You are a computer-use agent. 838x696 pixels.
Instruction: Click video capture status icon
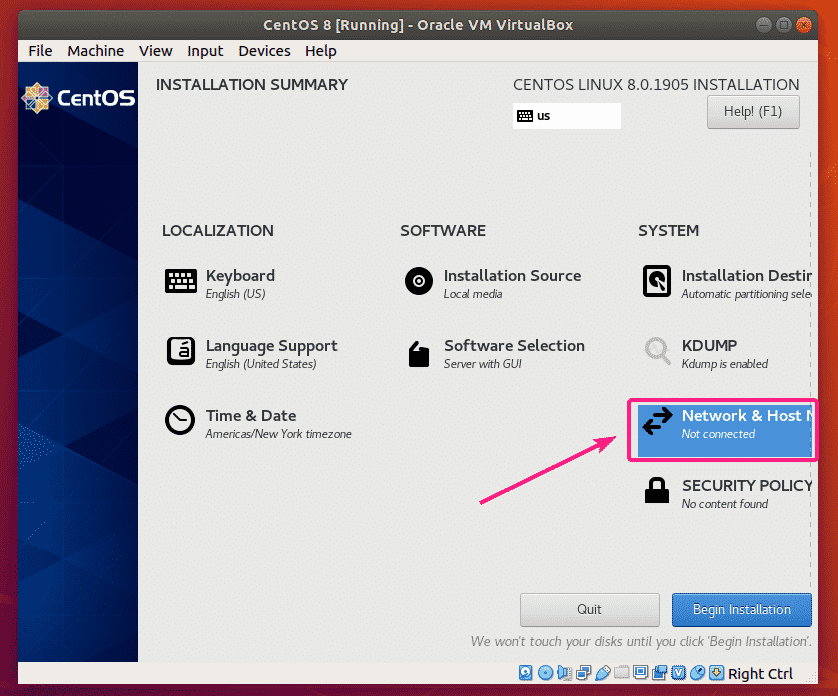[659, 672]
